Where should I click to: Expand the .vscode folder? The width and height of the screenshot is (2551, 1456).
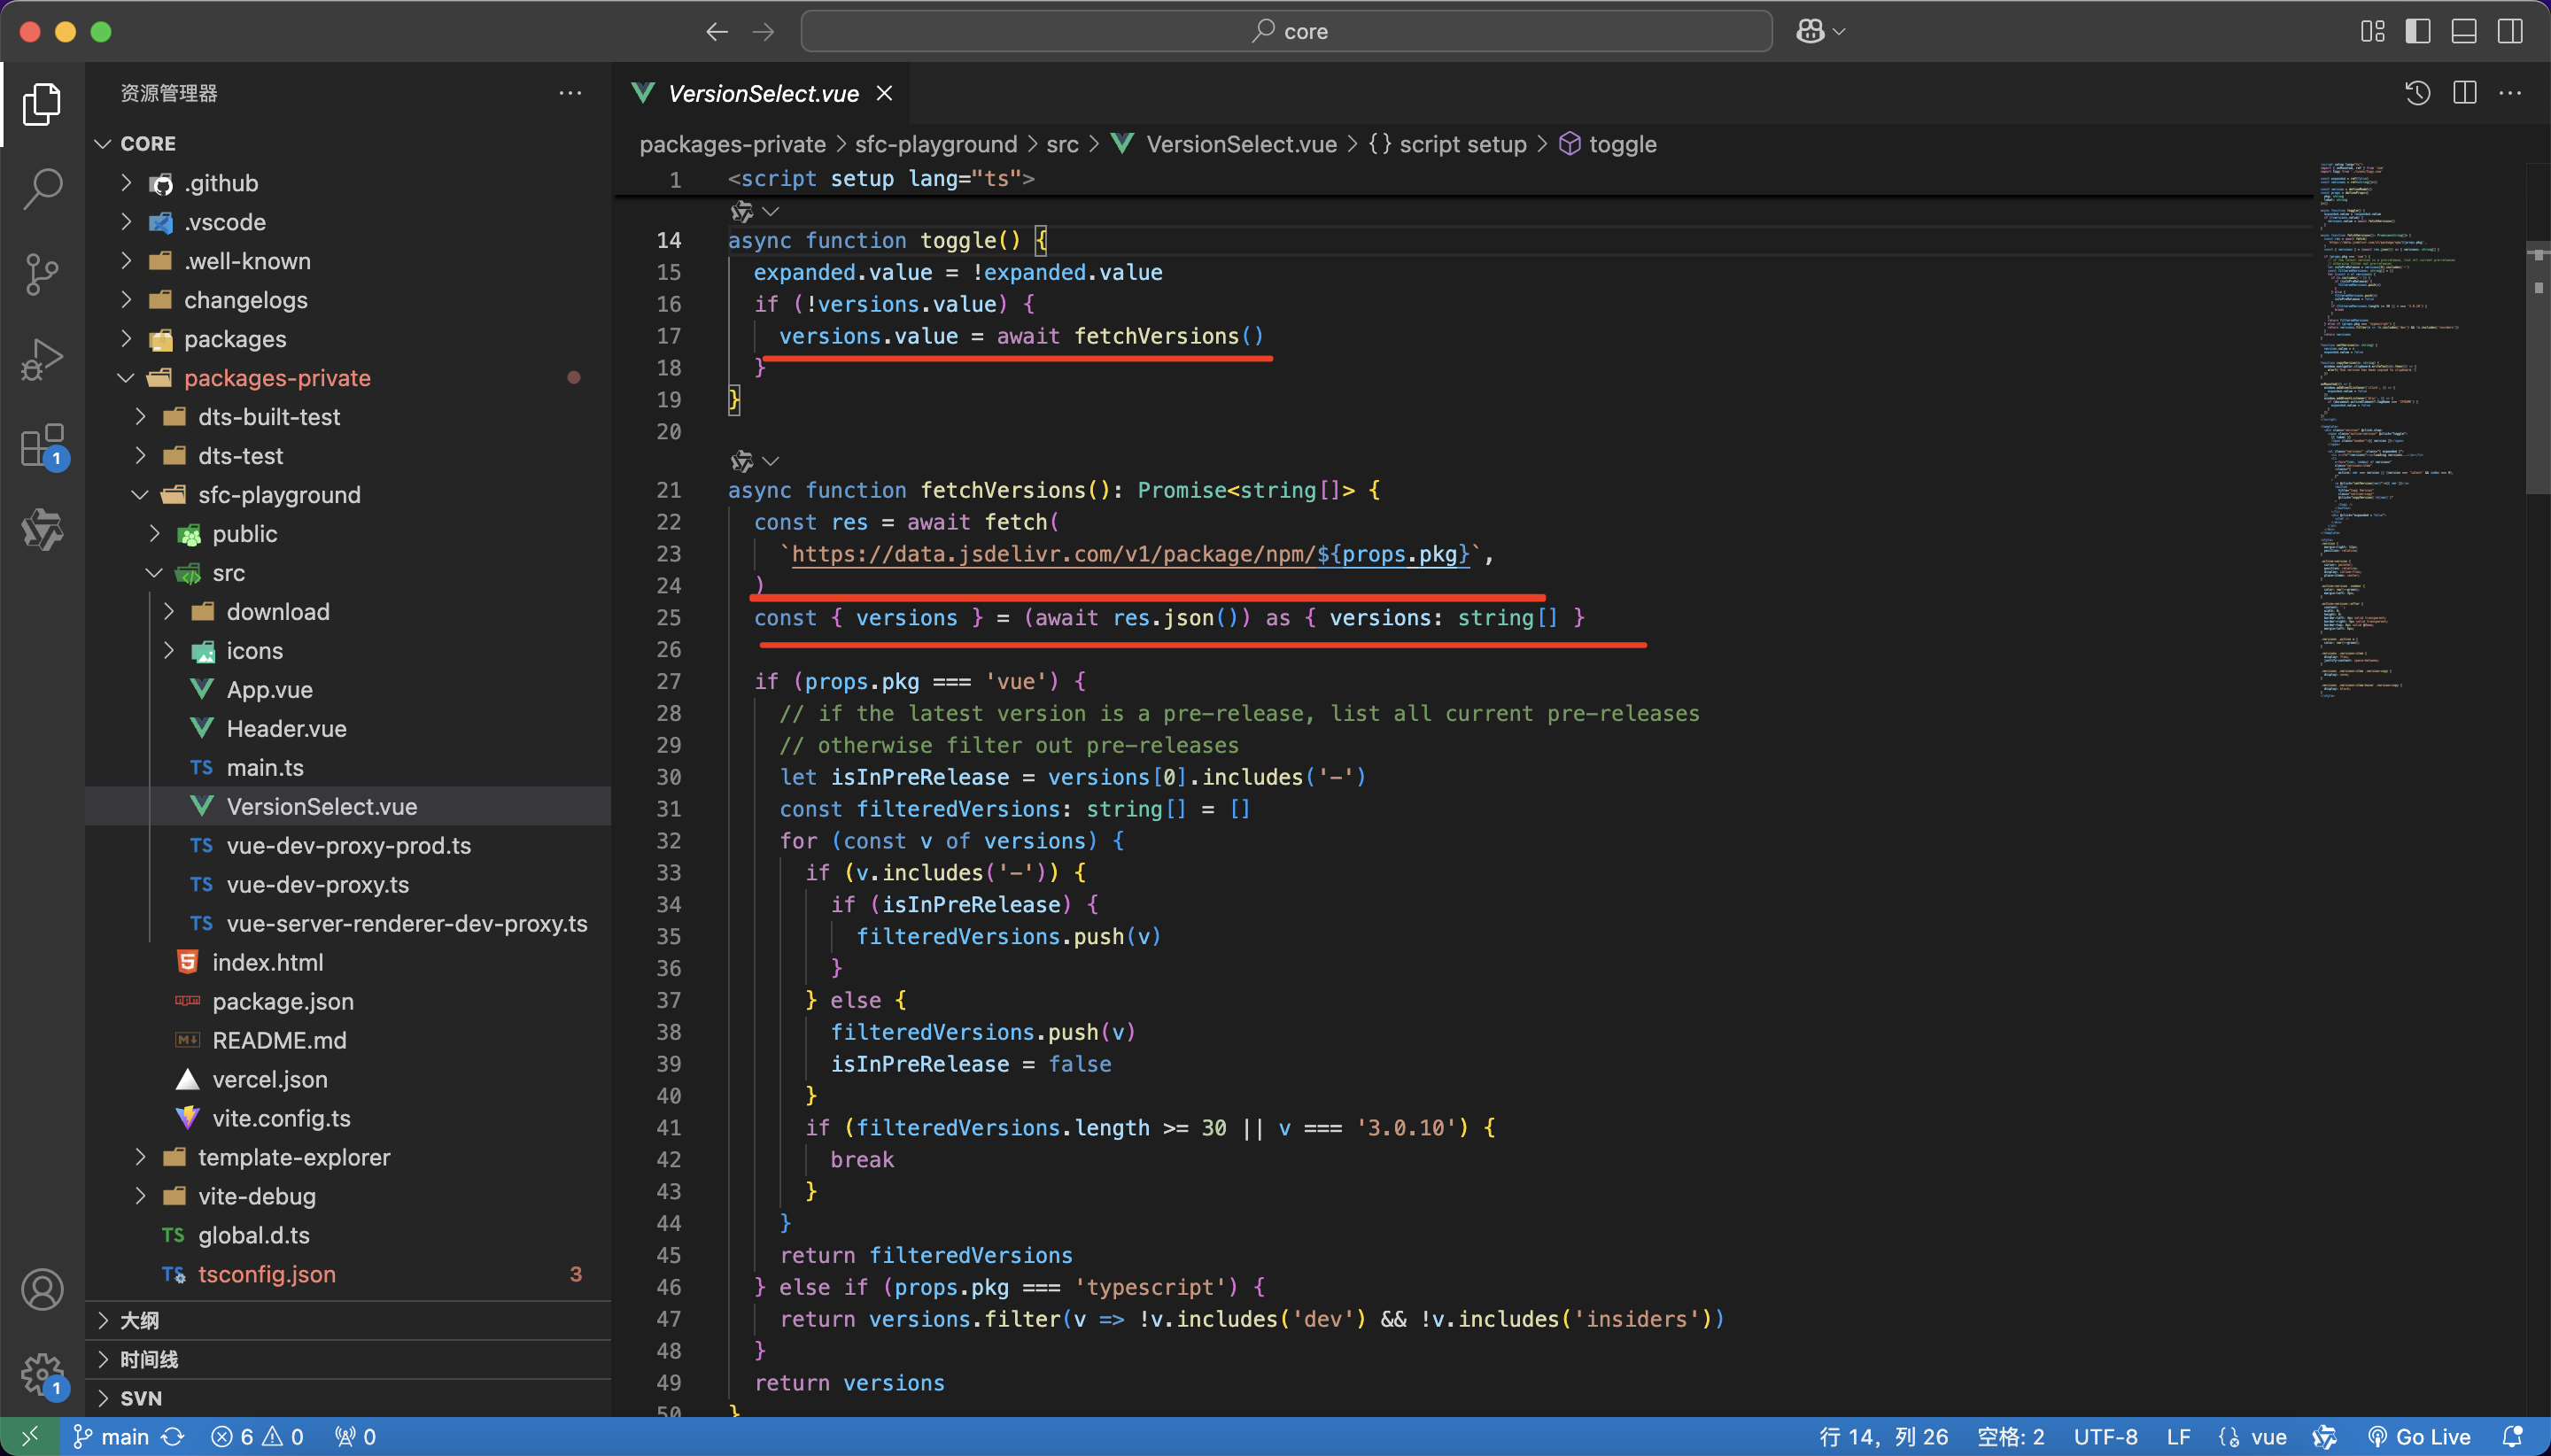coord(224,222)
